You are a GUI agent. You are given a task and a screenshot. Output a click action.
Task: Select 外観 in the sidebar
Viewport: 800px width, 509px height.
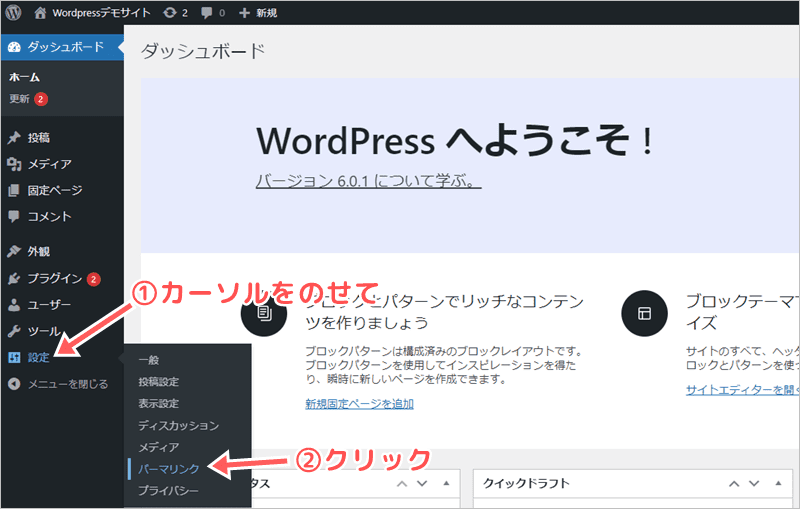39,252
